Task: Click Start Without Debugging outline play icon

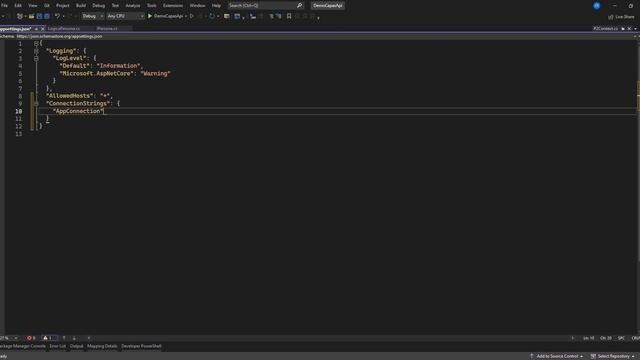Action: [191, 16]
